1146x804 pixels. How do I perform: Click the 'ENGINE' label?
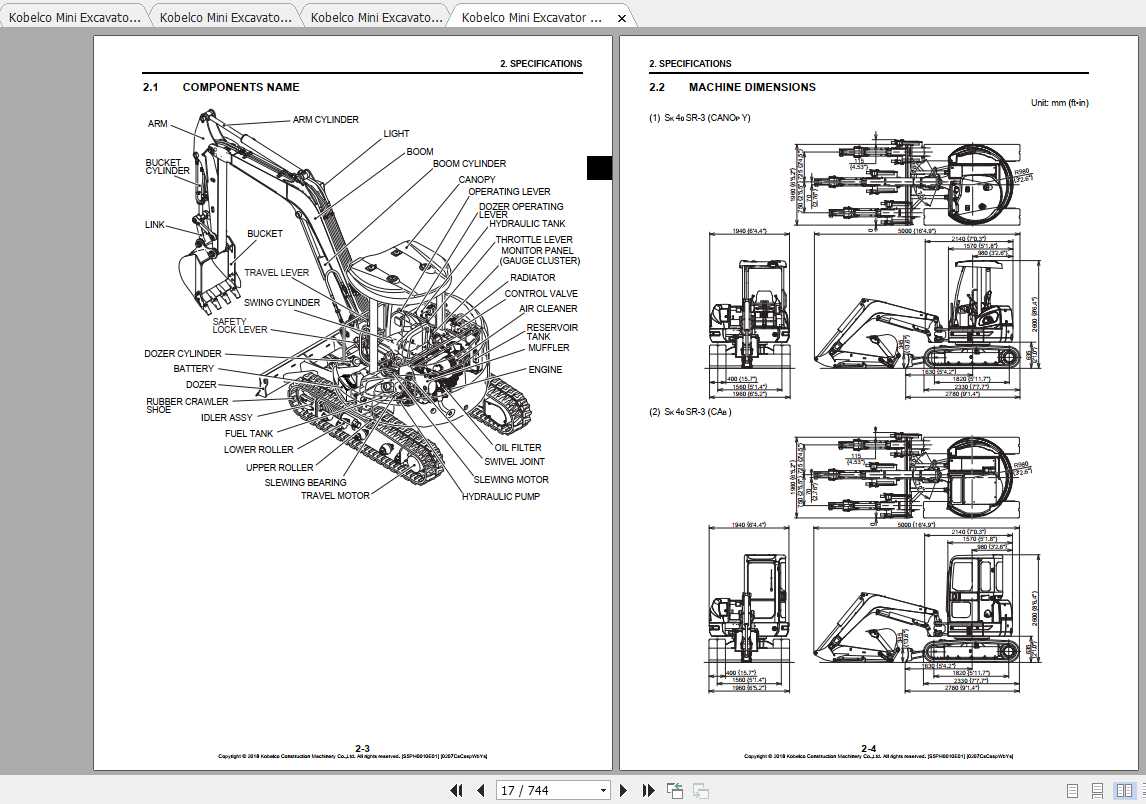click(545, 370)
